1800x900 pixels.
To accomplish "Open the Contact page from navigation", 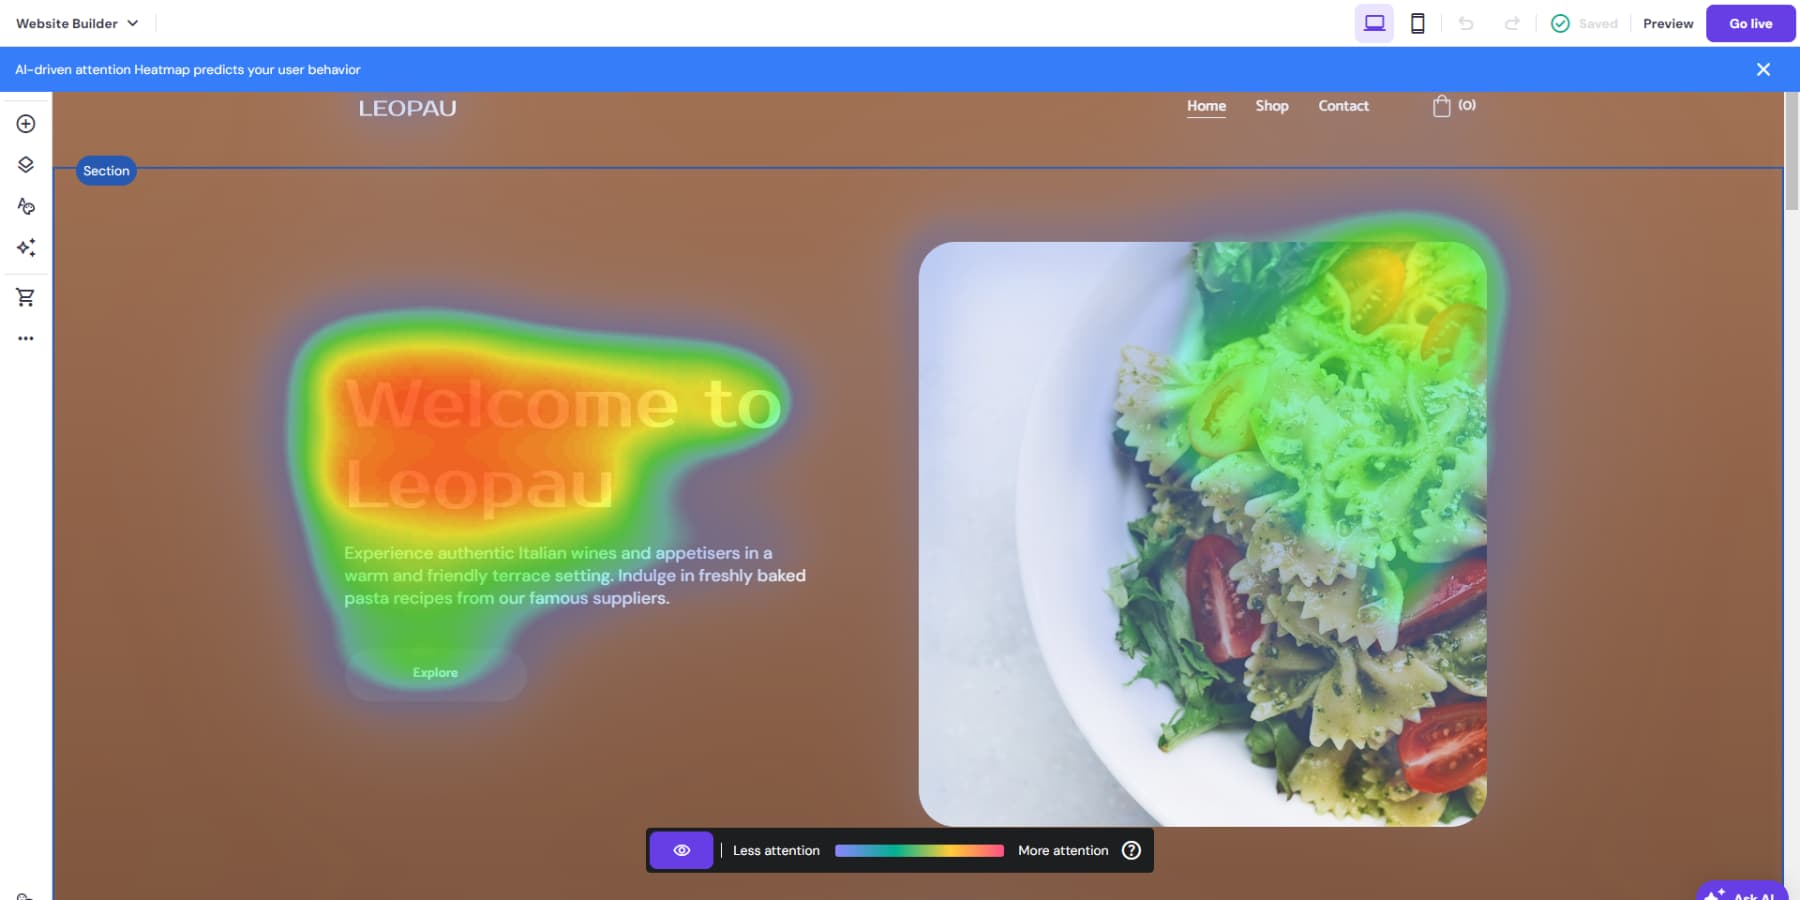I will click(x=1343, y=105).
